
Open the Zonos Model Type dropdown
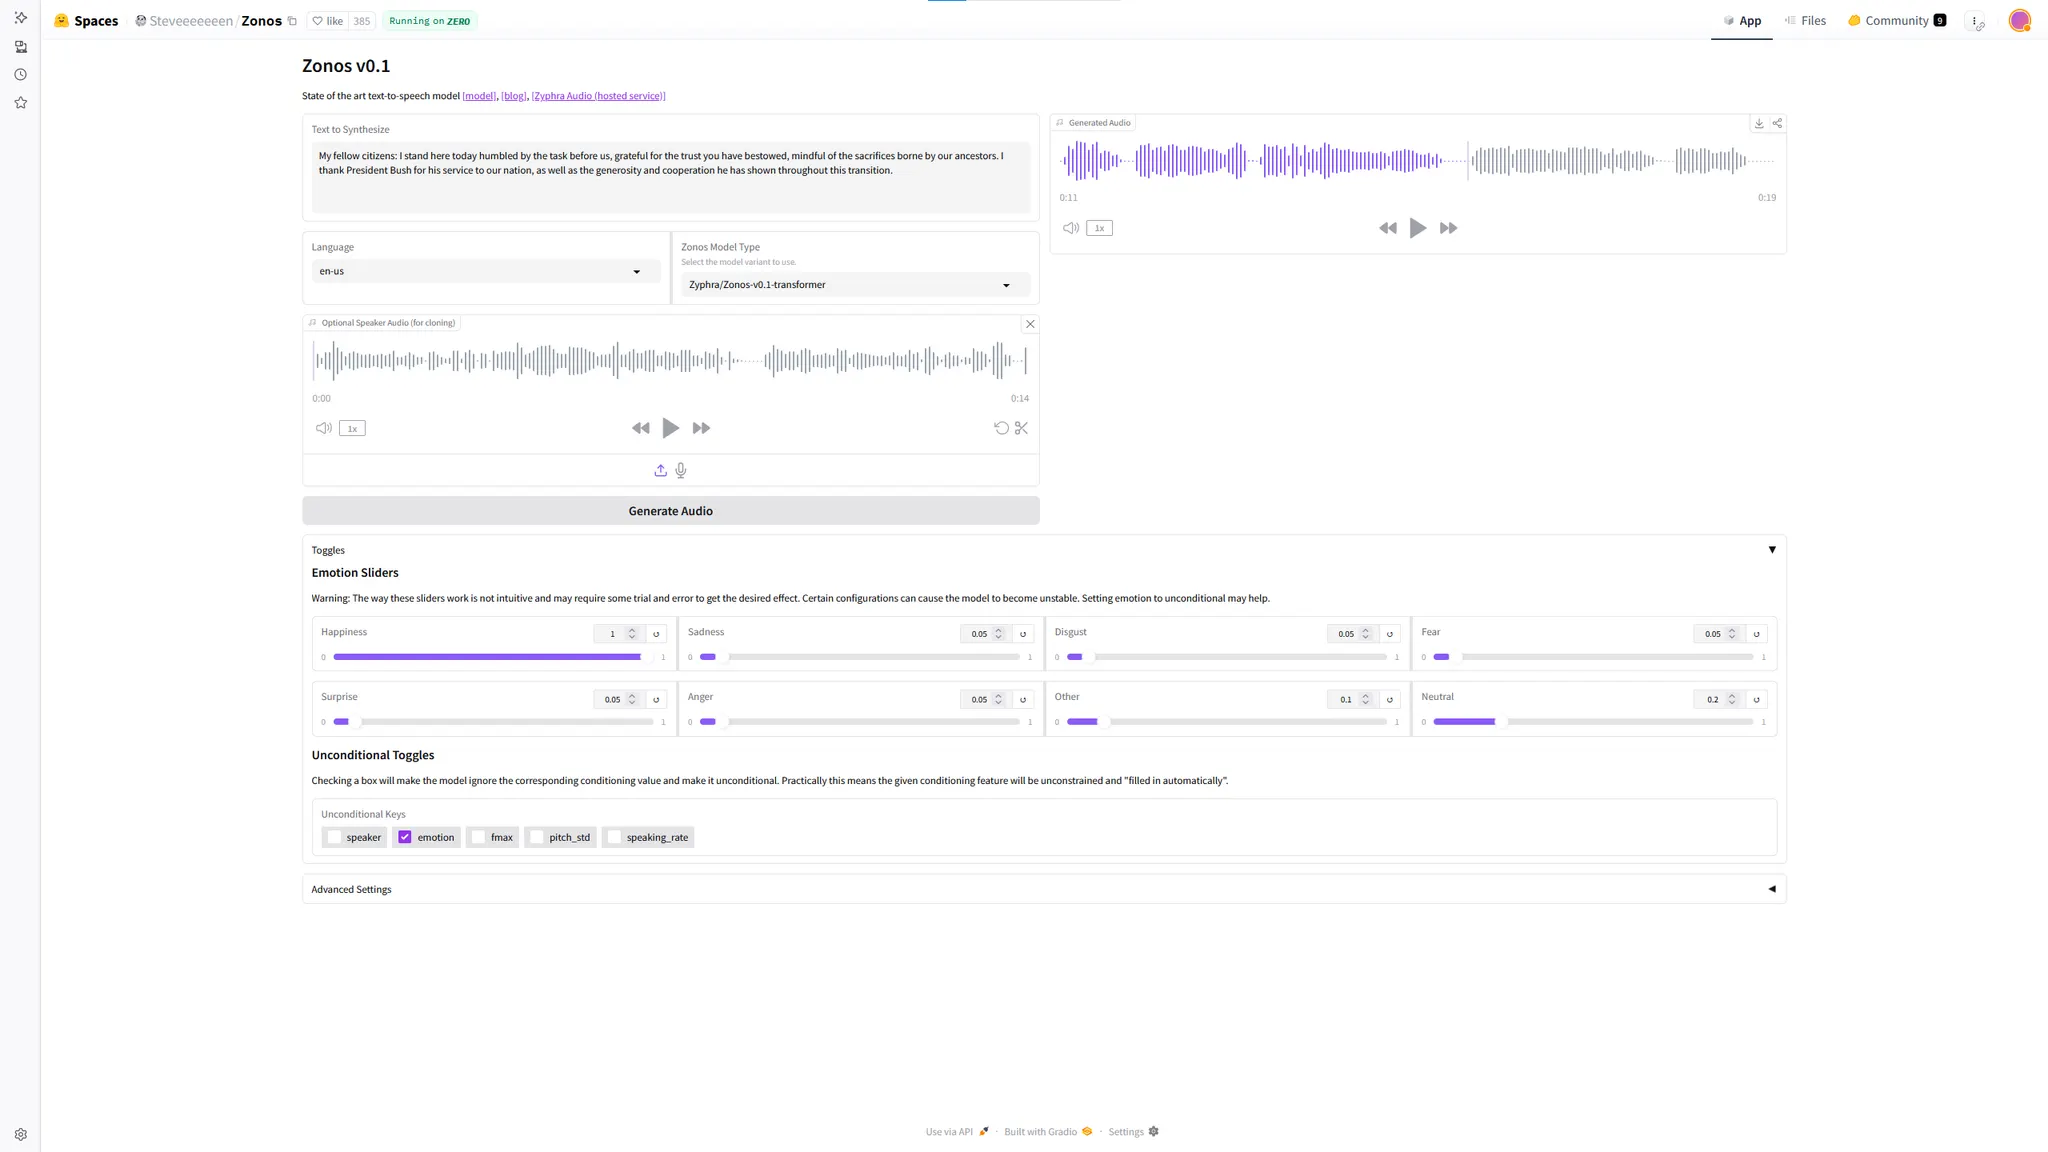coord(854,285)
